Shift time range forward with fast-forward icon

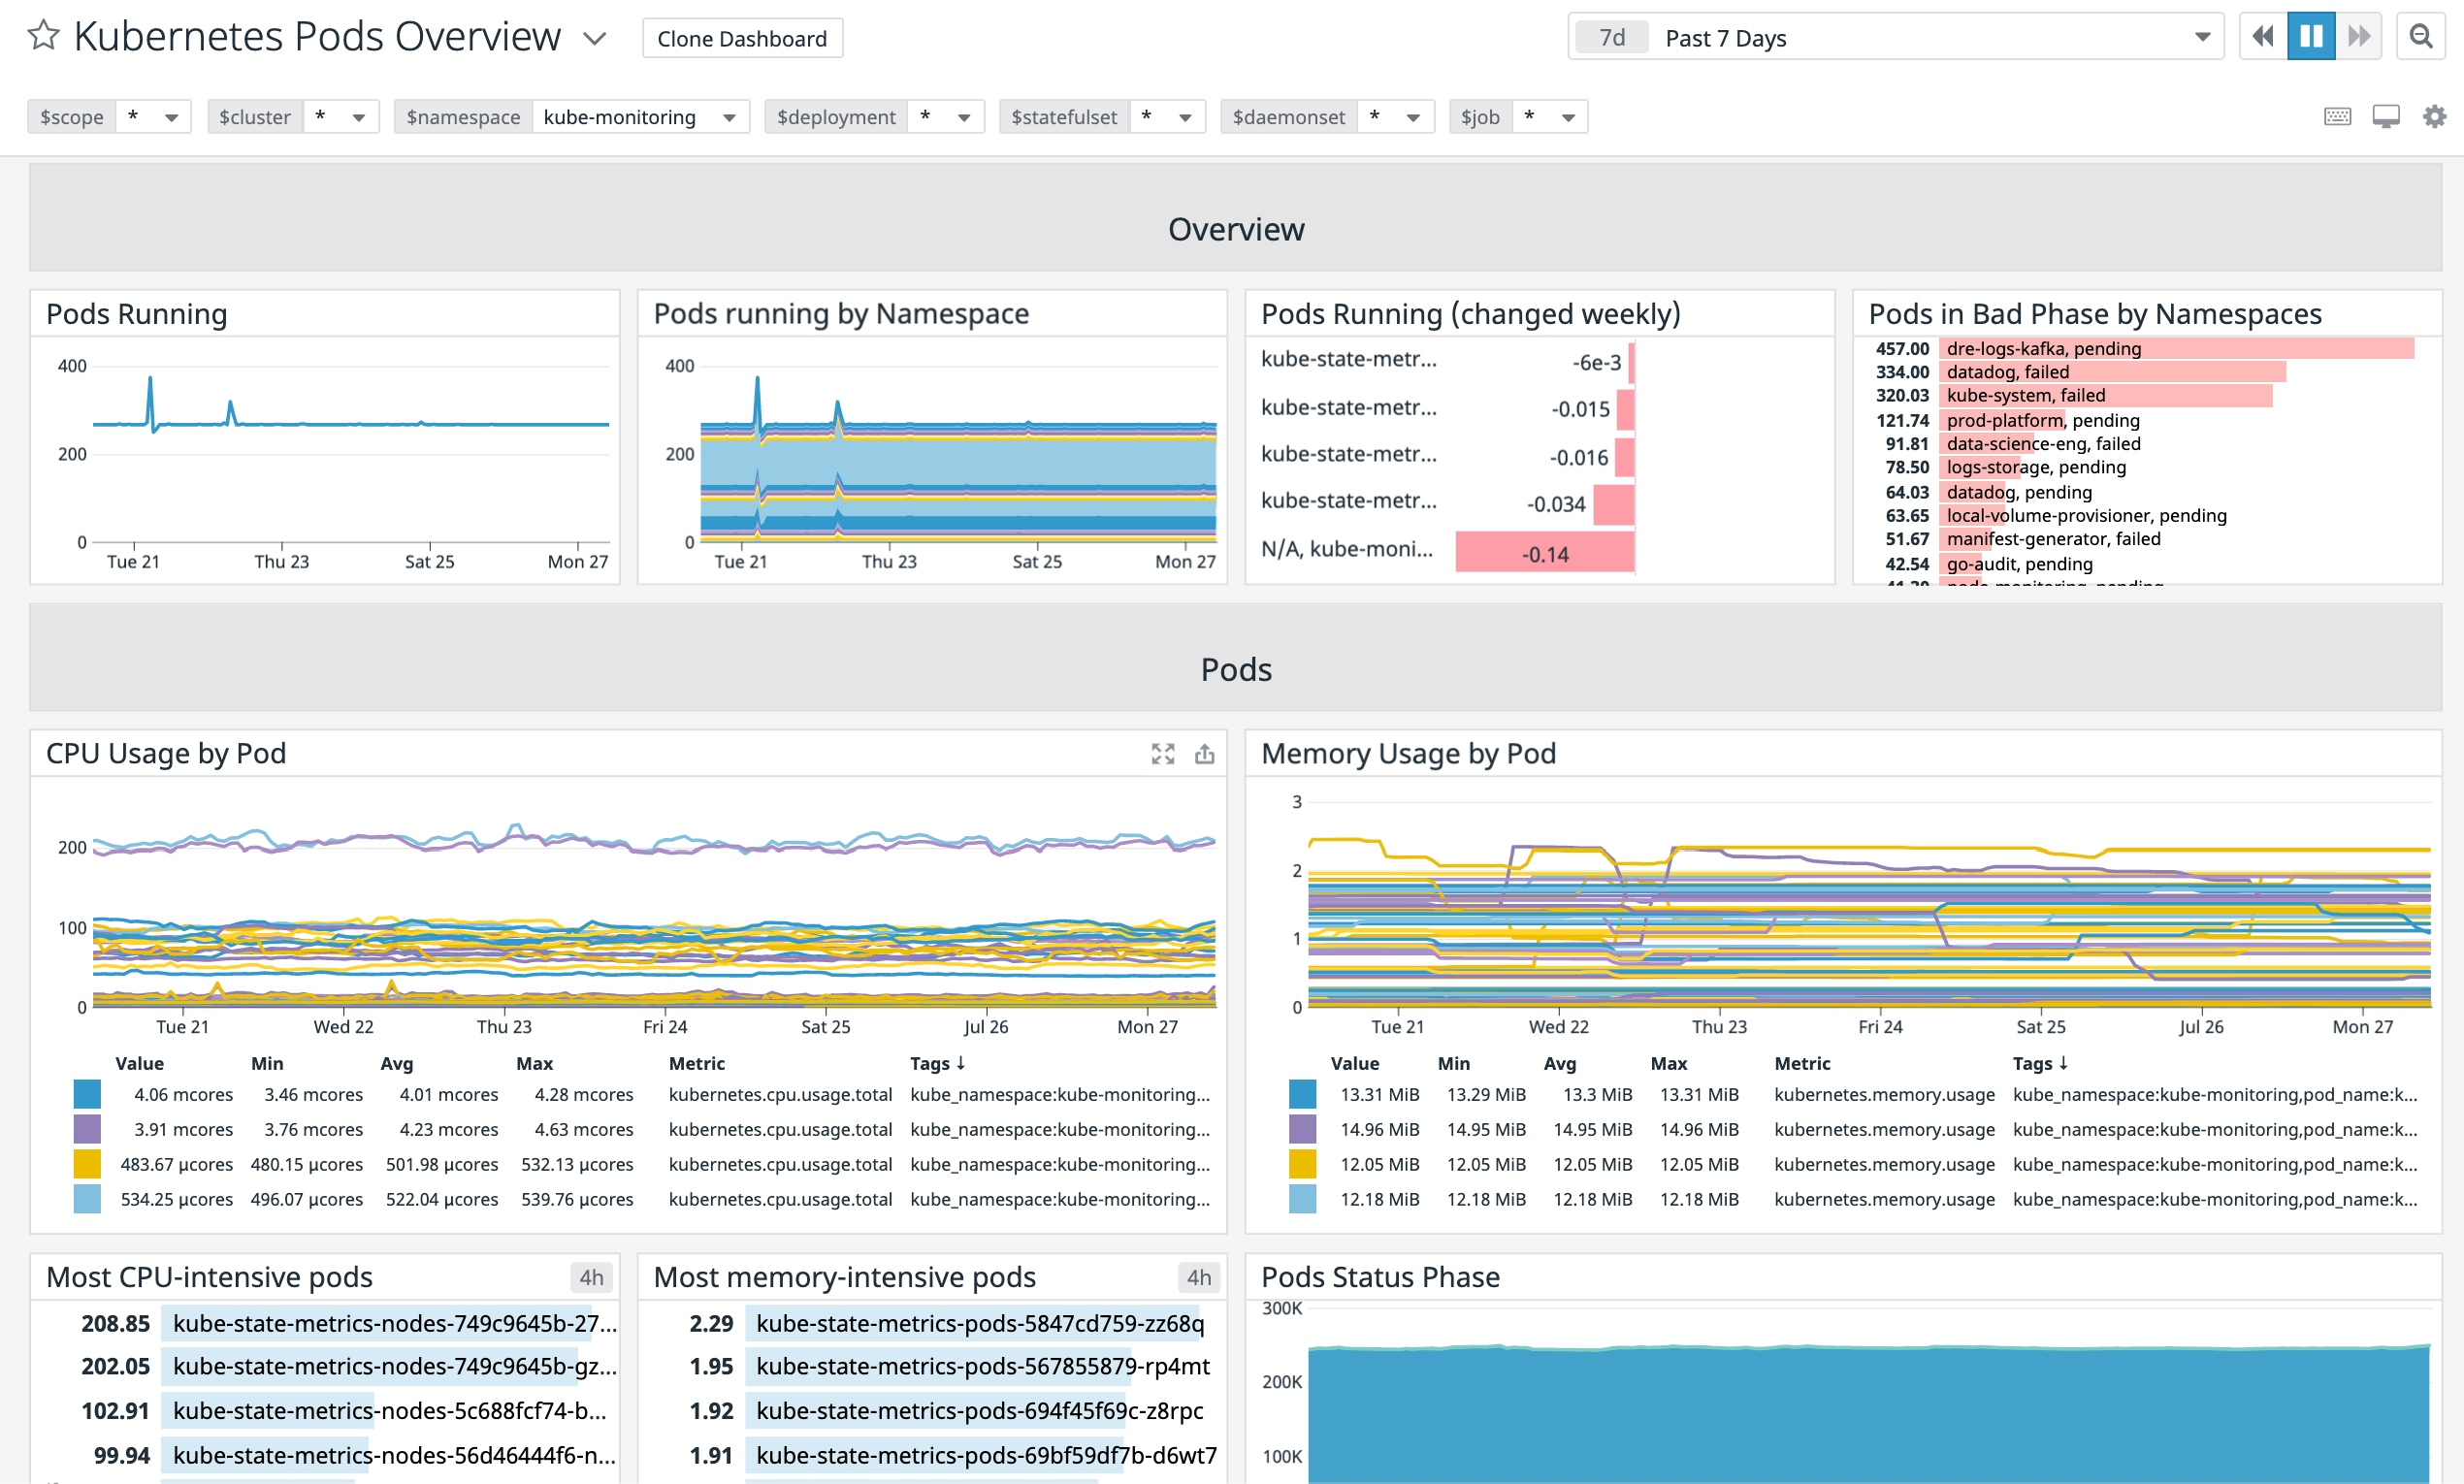(2359, 36)
